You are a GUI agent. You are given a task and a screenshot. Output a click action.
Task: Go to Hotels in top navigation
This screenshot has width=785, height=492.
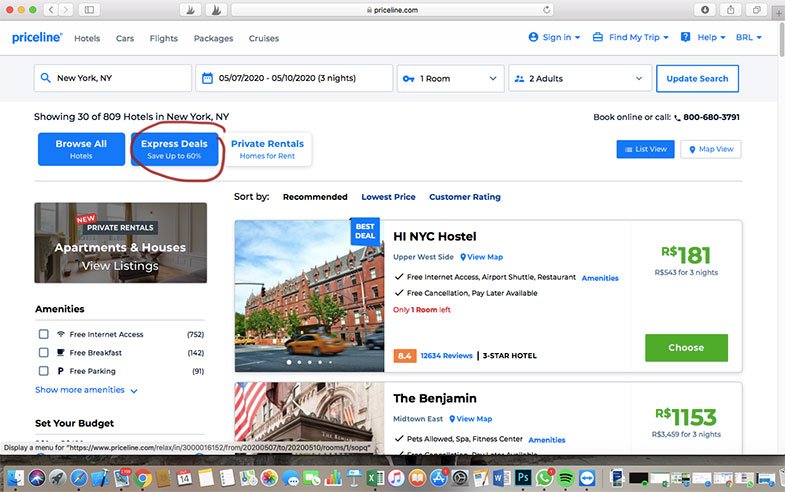tap(87, 38)
